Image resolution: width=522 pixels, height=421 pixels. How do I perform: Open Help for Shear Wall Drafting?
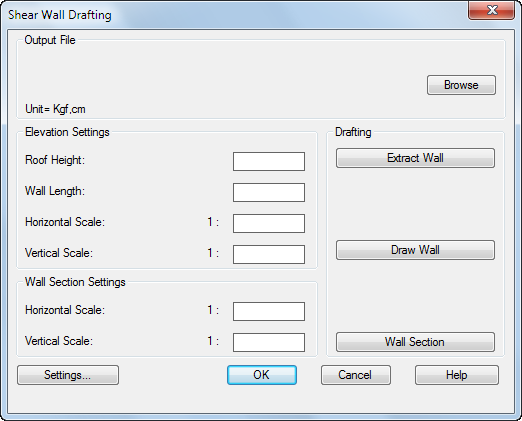click(457, 375)
